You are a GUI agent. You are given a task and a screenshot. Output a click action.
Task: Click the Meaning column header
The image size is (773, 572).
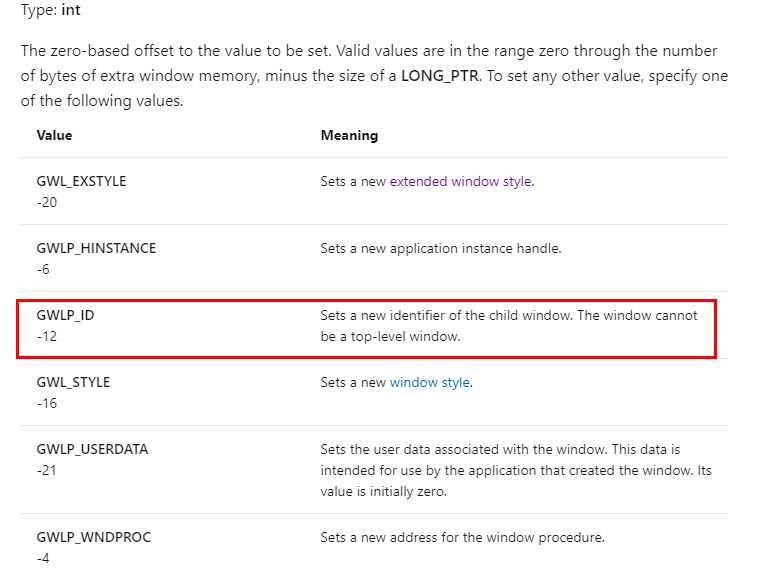pyautogui.click(x=350, y=136)
